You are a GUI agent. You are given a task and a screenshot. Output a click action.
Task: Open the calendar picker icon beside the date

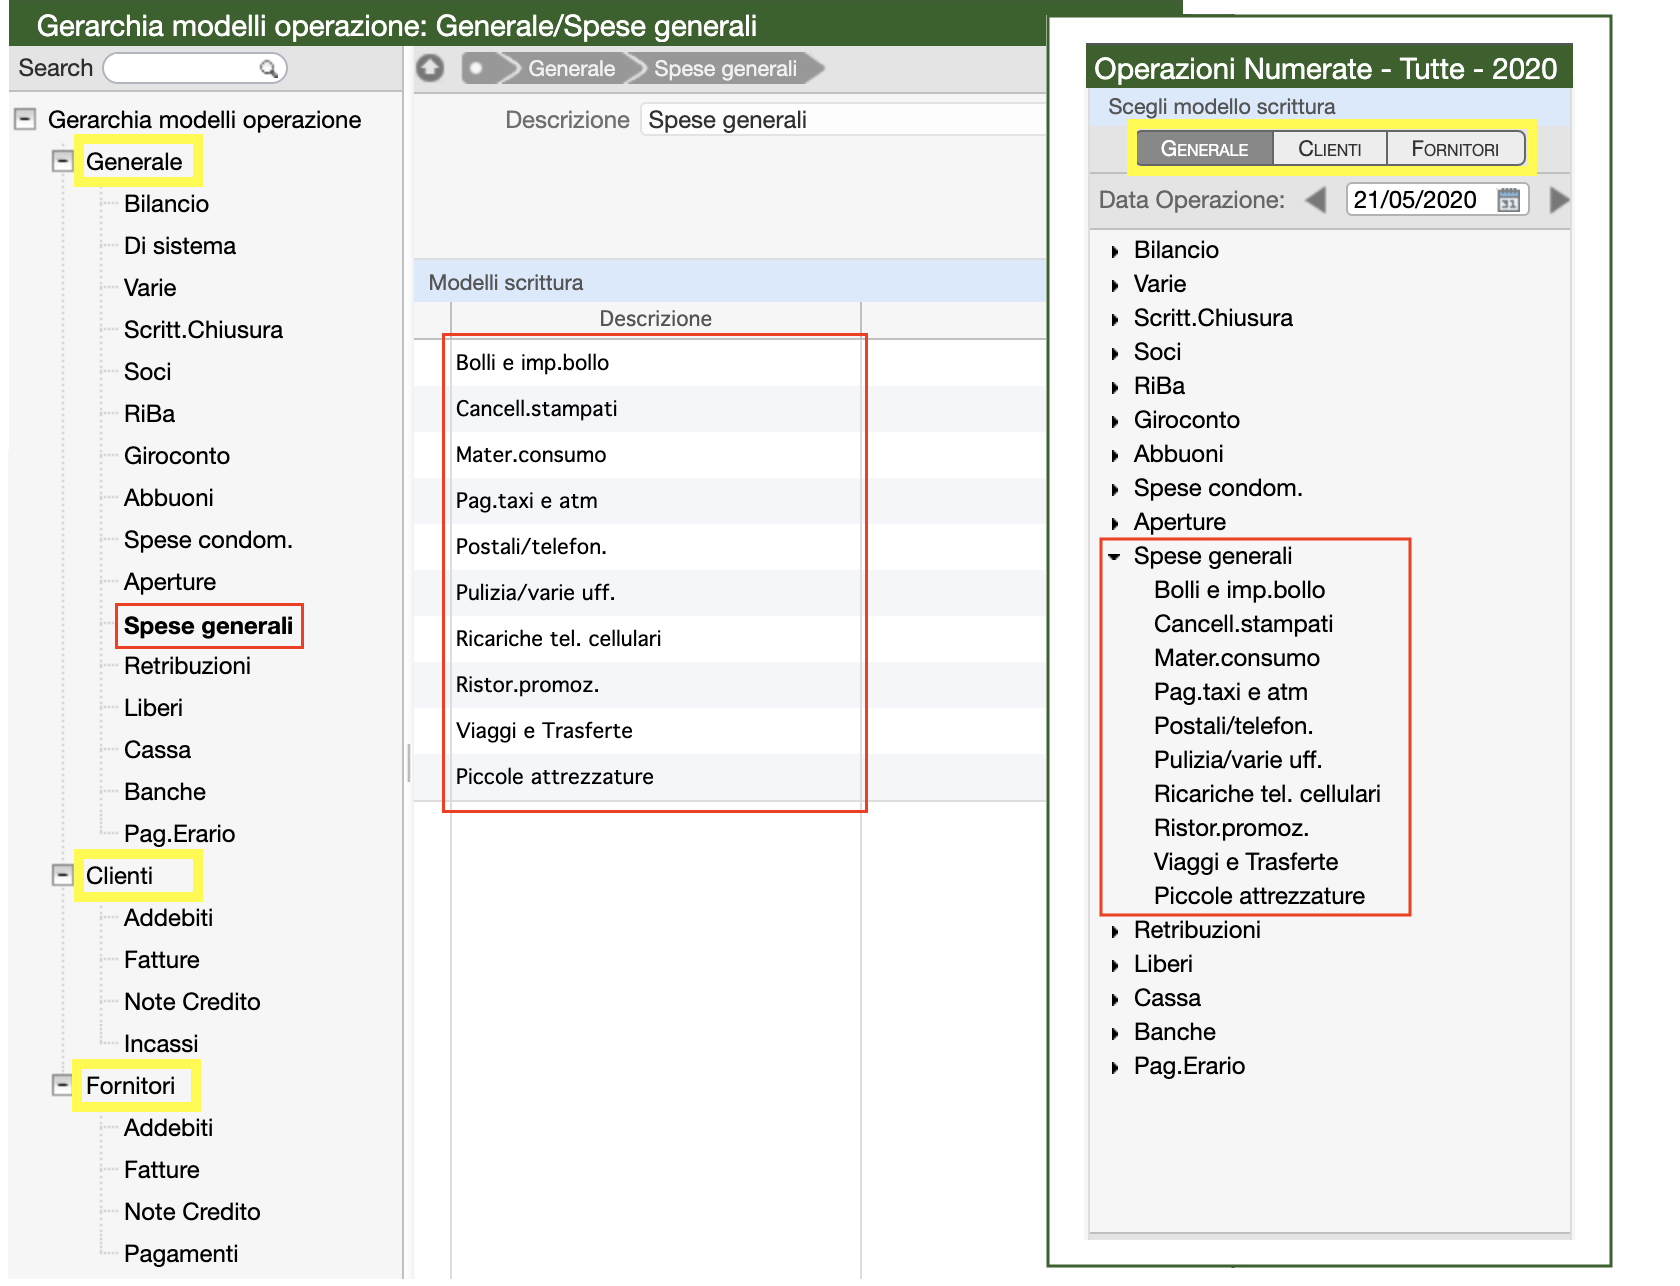tap(1509, 200)
